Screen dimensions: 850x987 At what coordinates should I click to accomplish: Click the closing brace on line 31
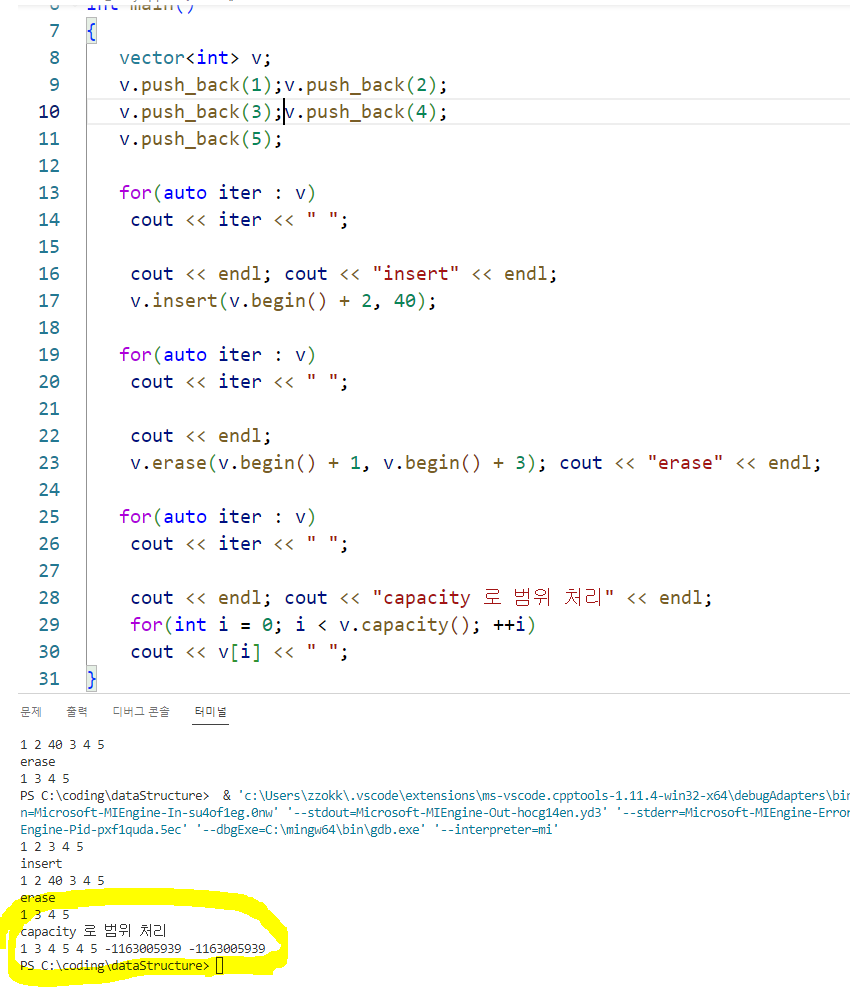[x=92, y=679]
